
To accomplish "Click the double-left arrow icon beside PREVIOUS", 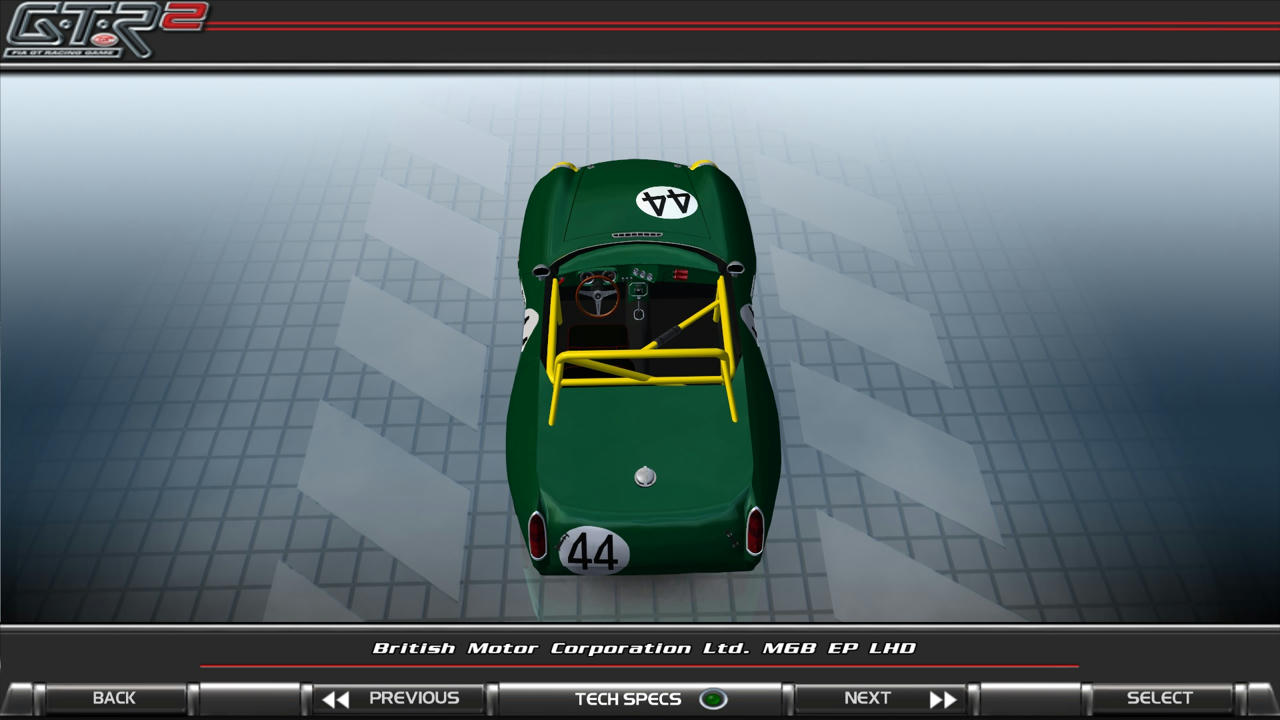I will (x=335, y=699).
